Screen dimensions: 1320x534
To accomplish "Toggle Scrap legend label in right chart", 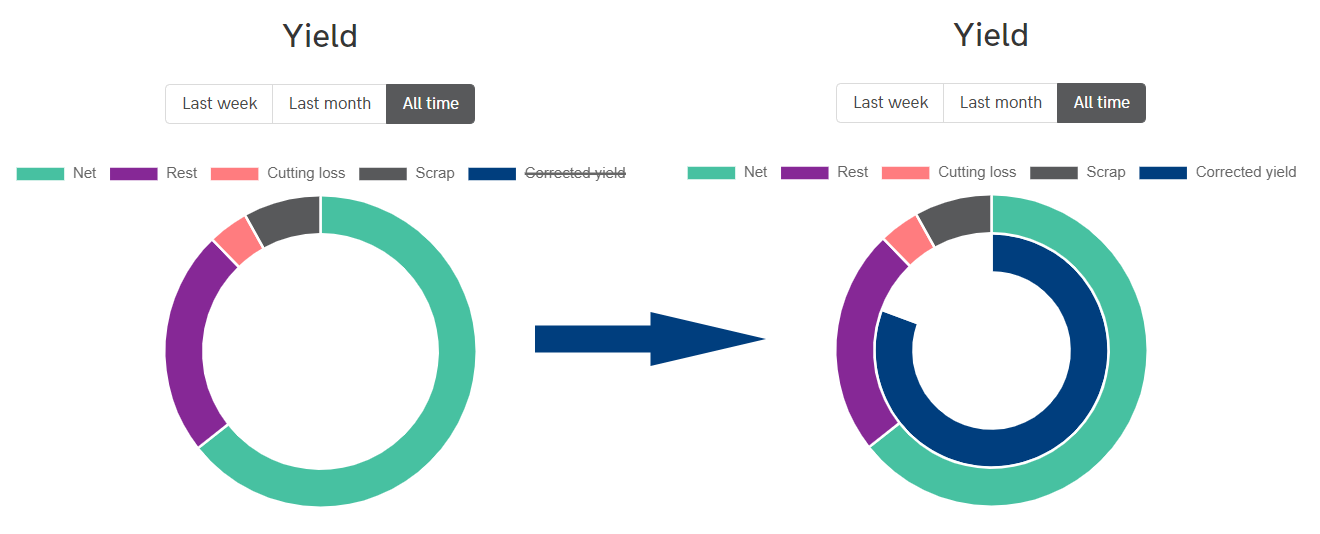I will (x=1106, y=172).
